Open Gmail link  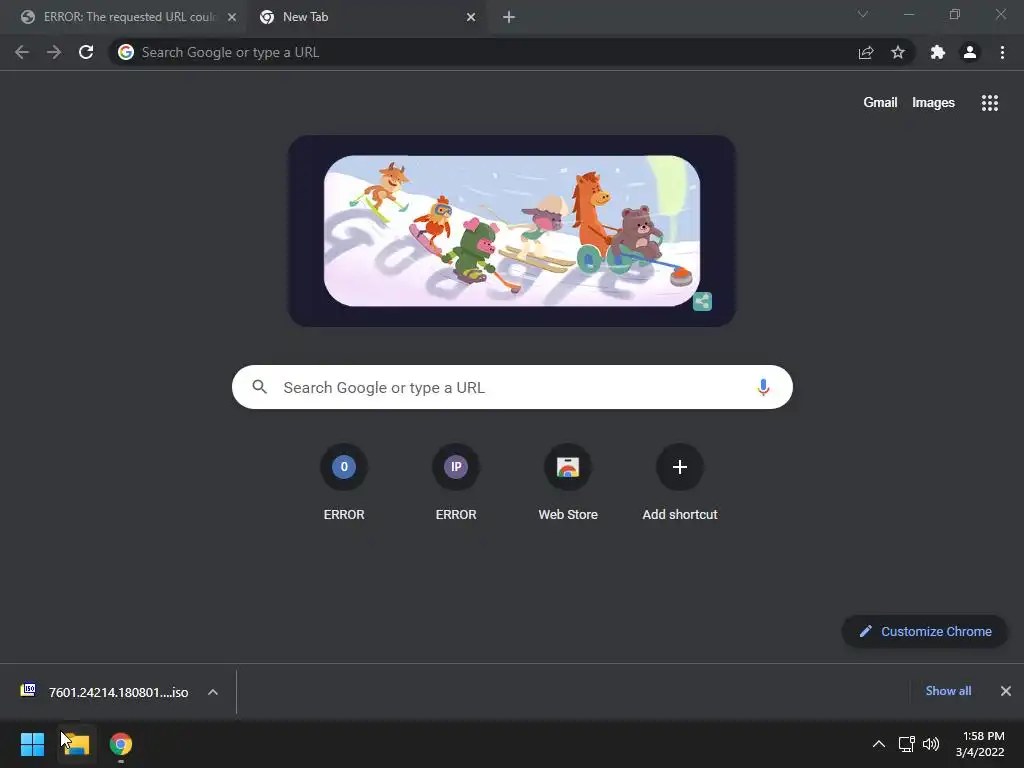(880, 103)
